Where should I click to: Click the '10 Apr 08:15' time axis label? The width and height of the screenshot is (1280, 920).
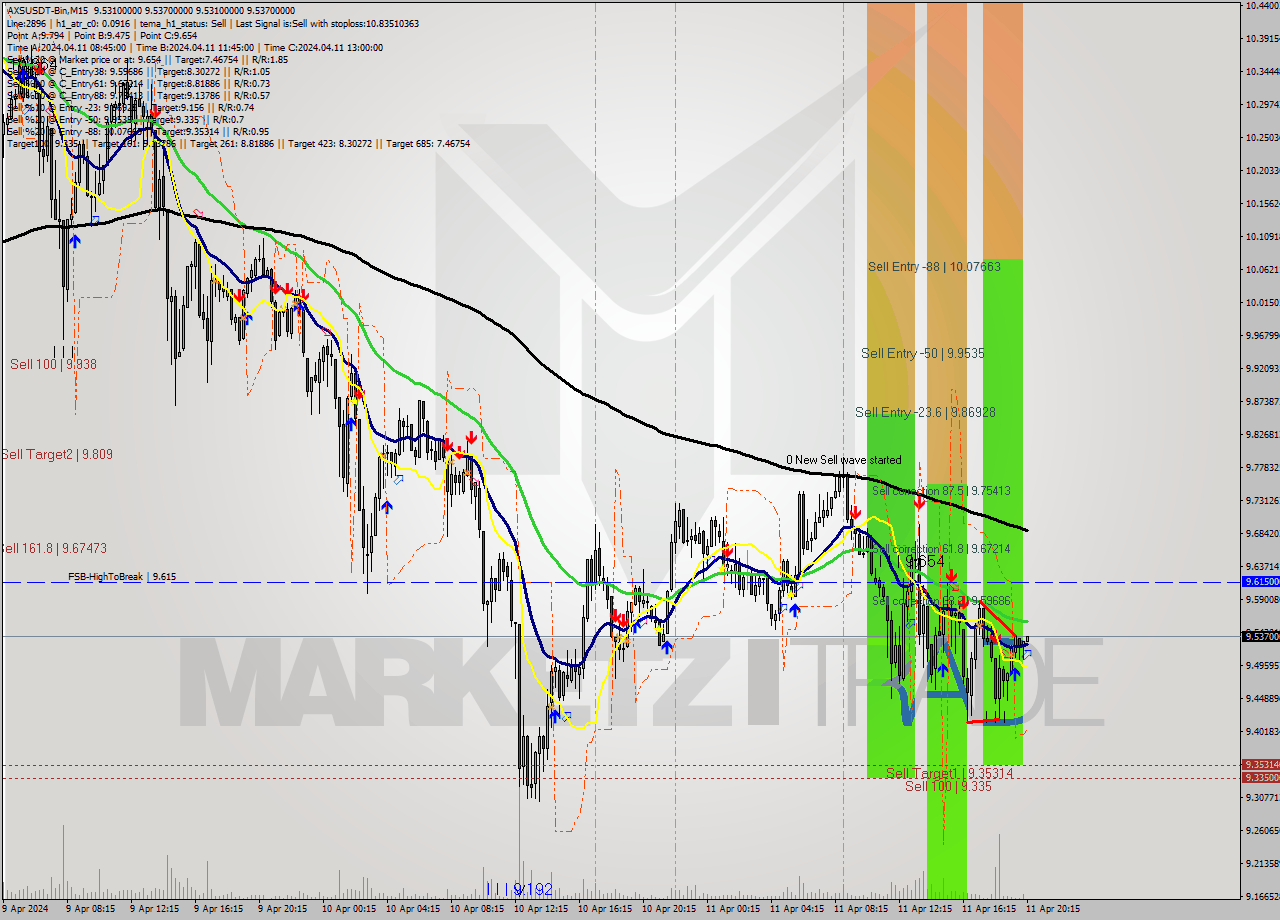point(477,909)
